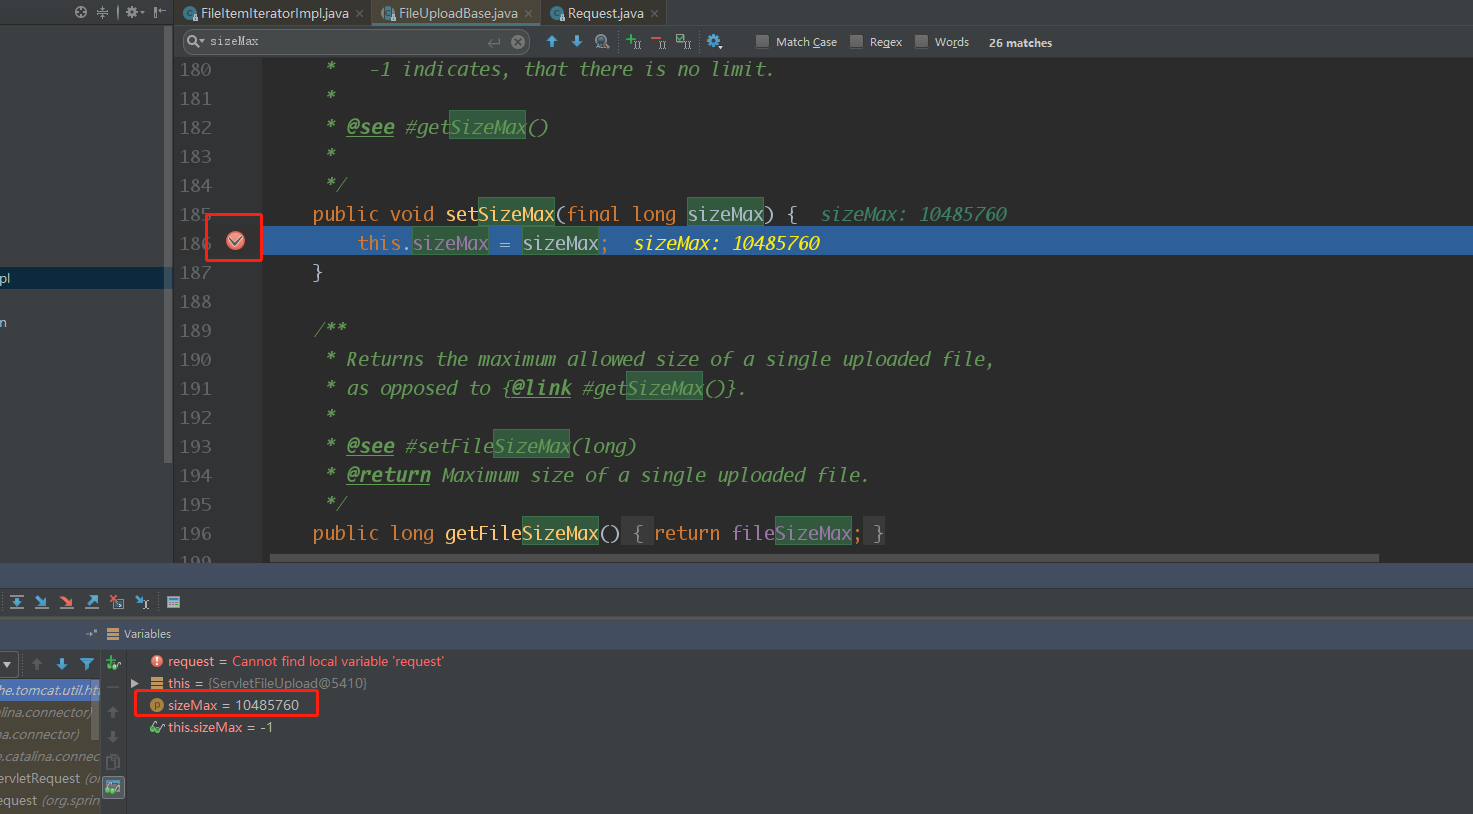Click the previous occurrence up arrow
The height and width of the screenshot is (814, 1473).
point(551,41)
